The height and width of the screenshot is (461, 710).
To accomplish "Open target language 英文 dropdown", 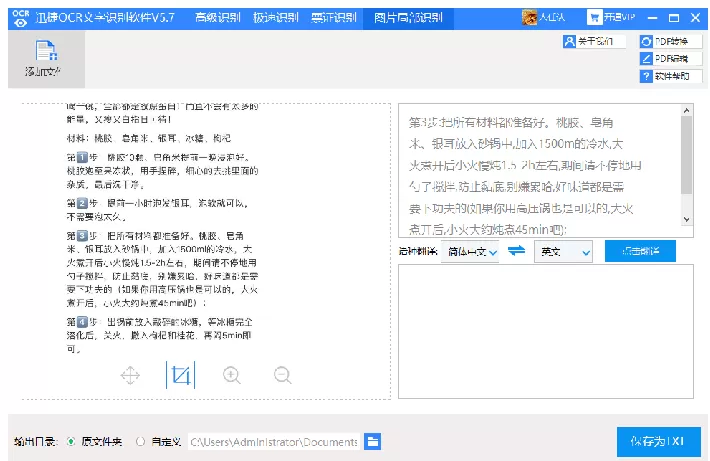I will point(563,251).
